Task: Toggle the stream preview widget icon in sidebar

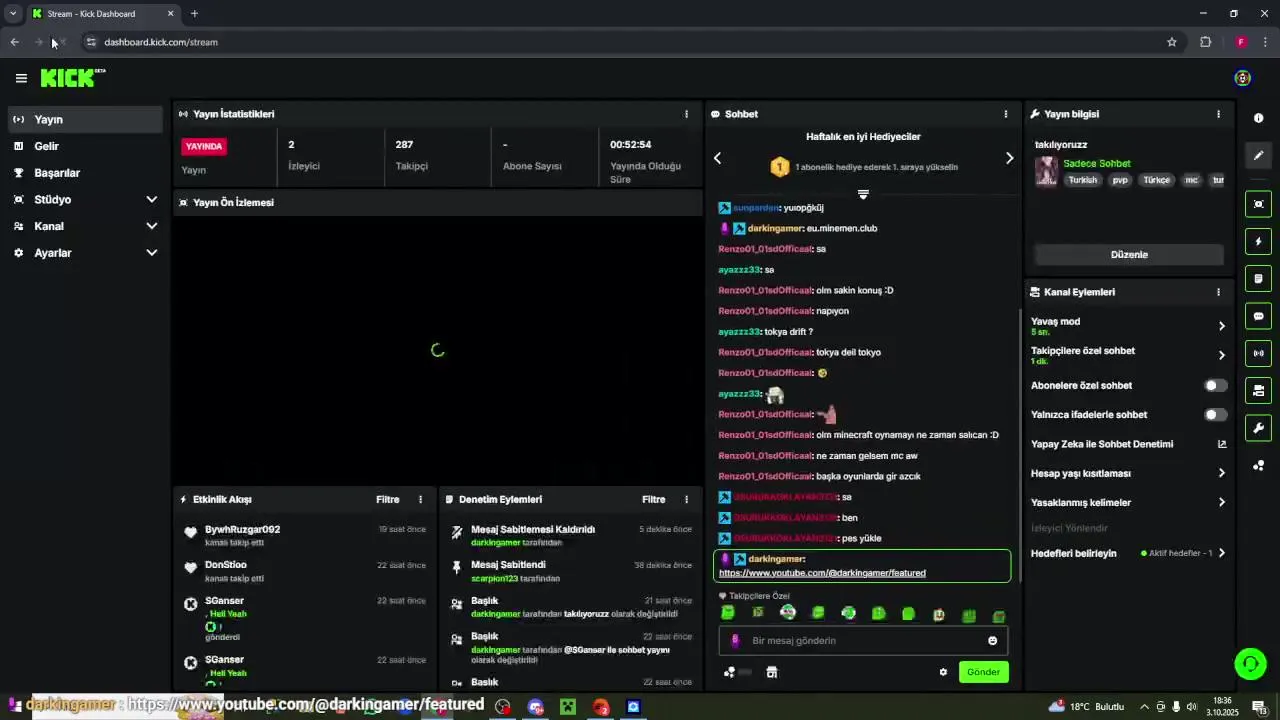Action: pos(1258,204)
